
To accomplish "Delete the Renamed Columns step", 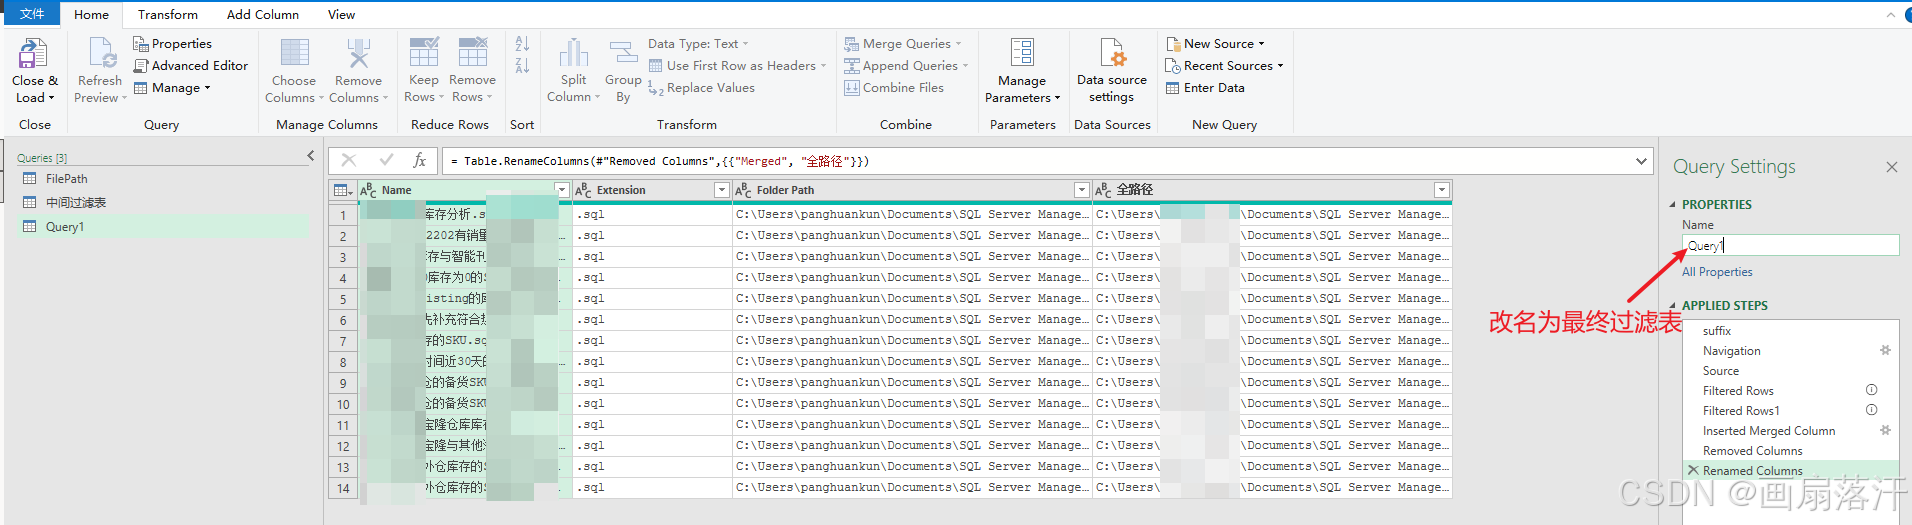I will click(1693, 470).
